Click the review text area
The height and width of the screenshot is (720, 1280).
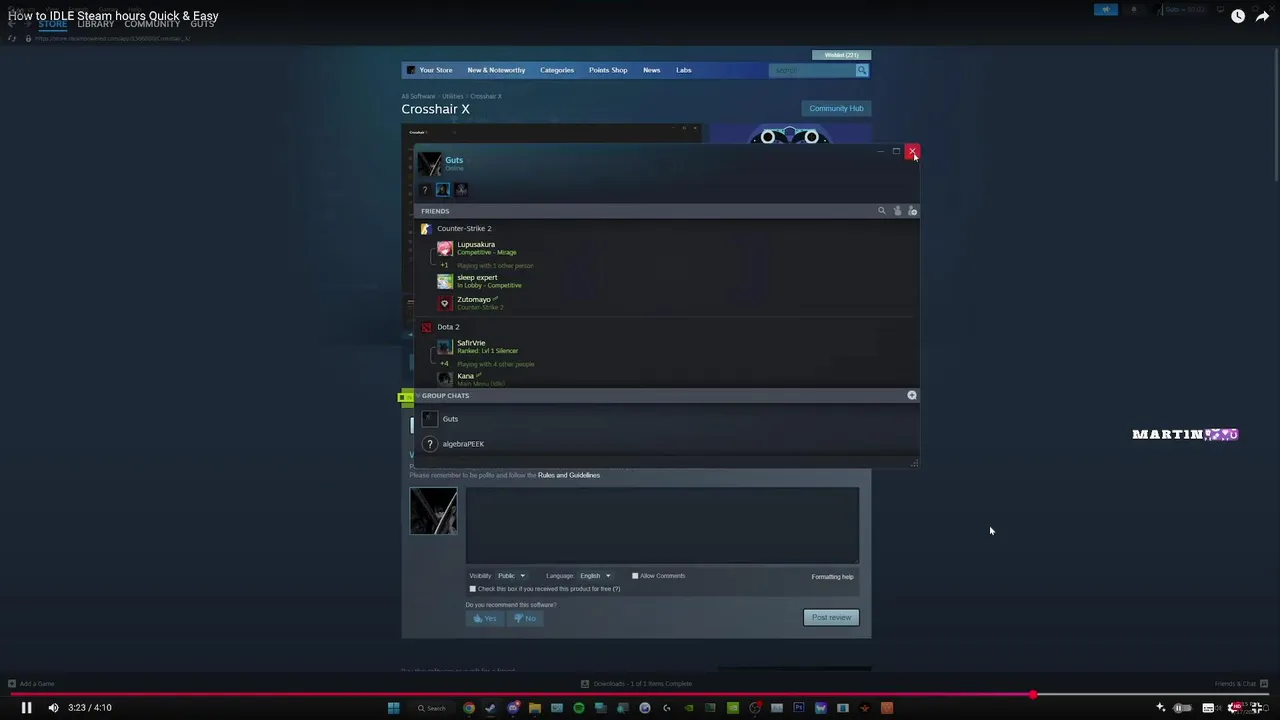(x=662, y=525)
